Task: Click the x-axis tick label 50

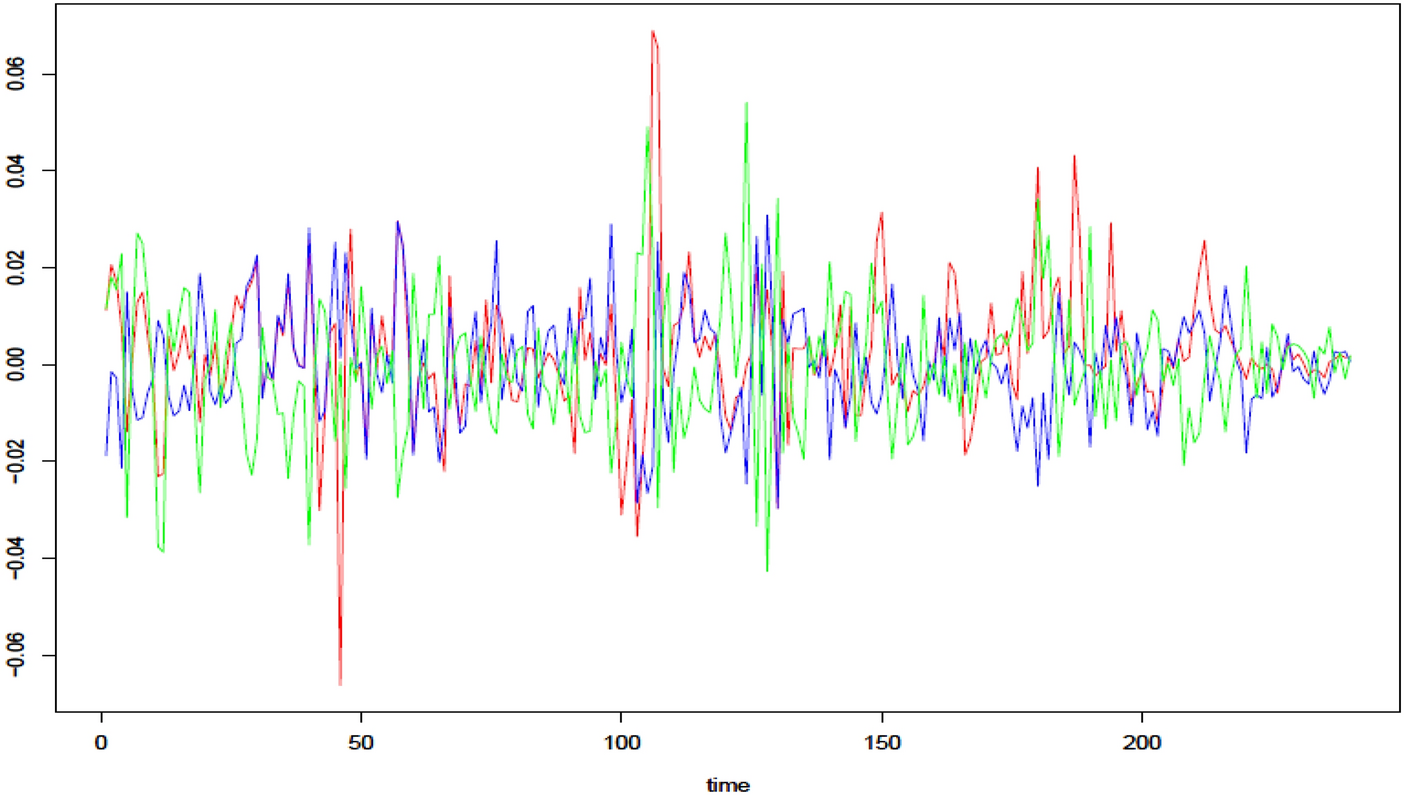Action: click(x=360, y=745)
